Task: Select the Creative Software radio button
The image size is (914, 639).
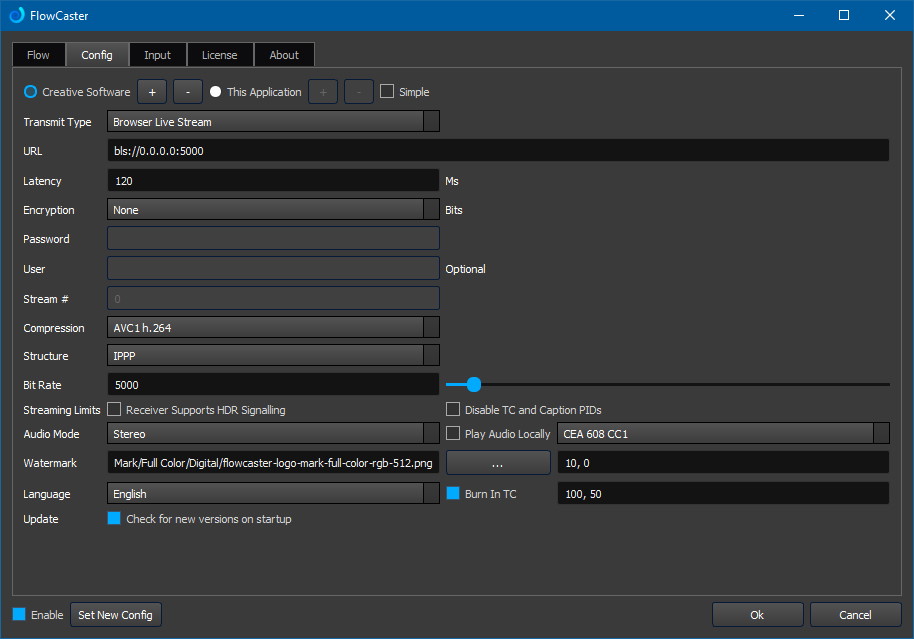Action: click(30, 92)
